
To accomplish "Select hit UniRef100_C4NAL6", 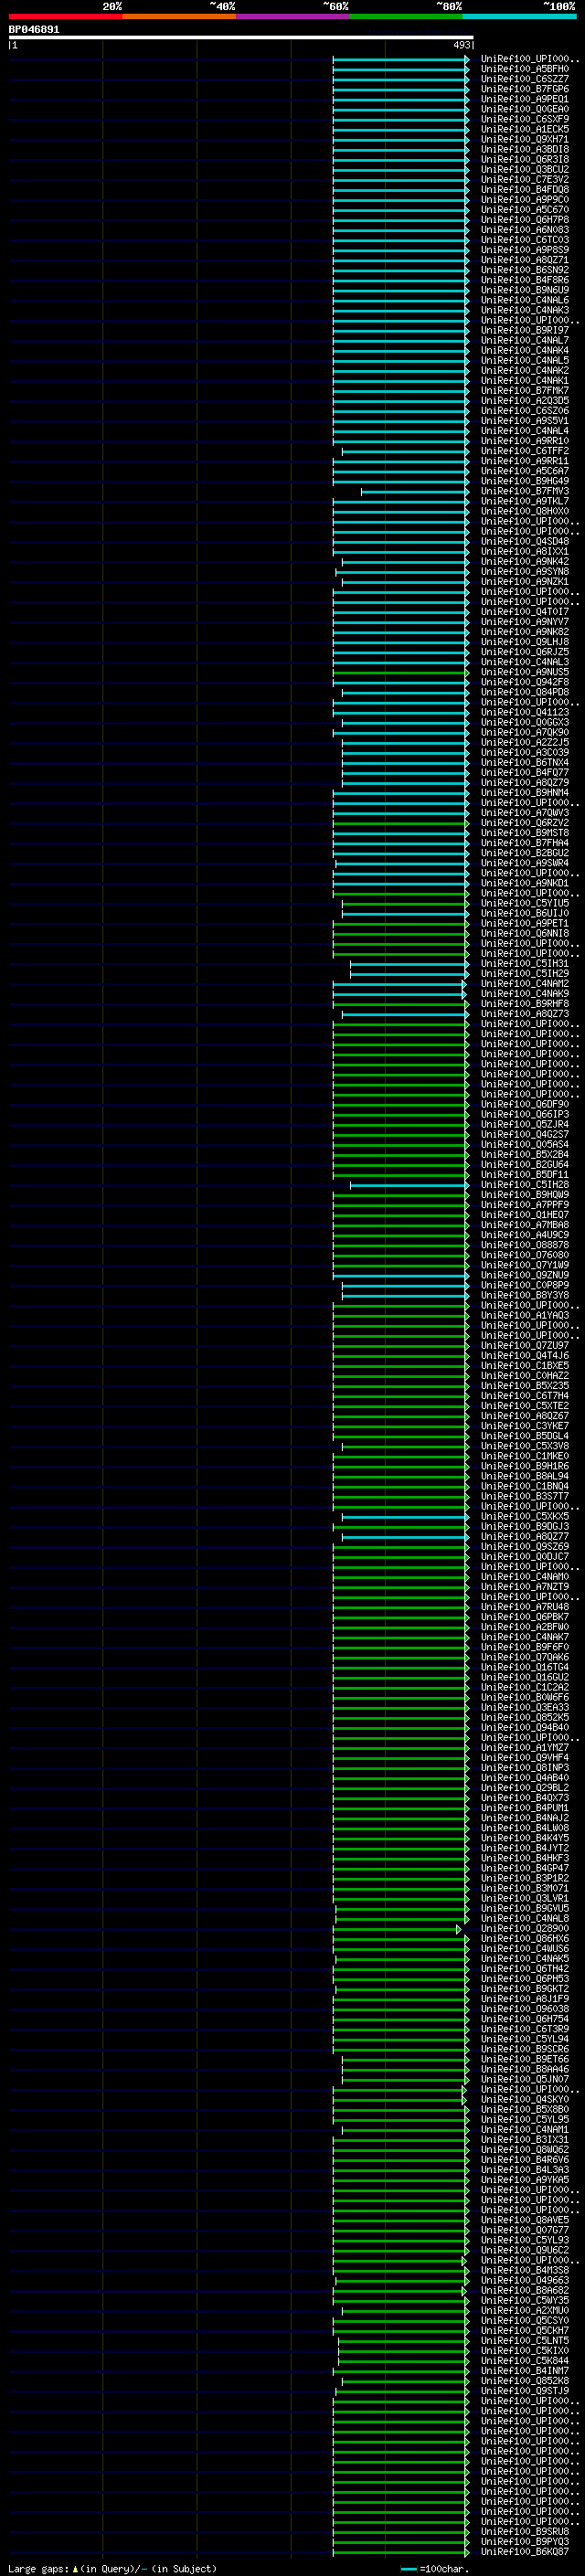I will coord(524,300).
